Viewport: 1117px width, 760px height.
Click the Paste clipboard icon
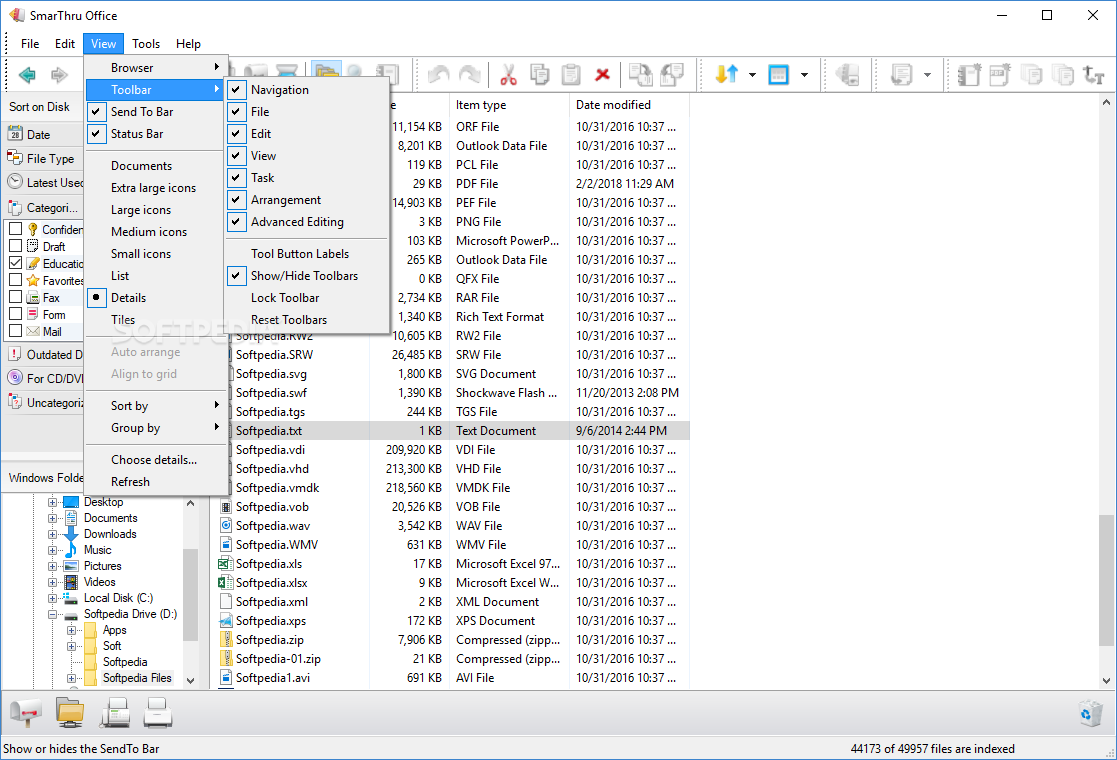click(571, 74)
